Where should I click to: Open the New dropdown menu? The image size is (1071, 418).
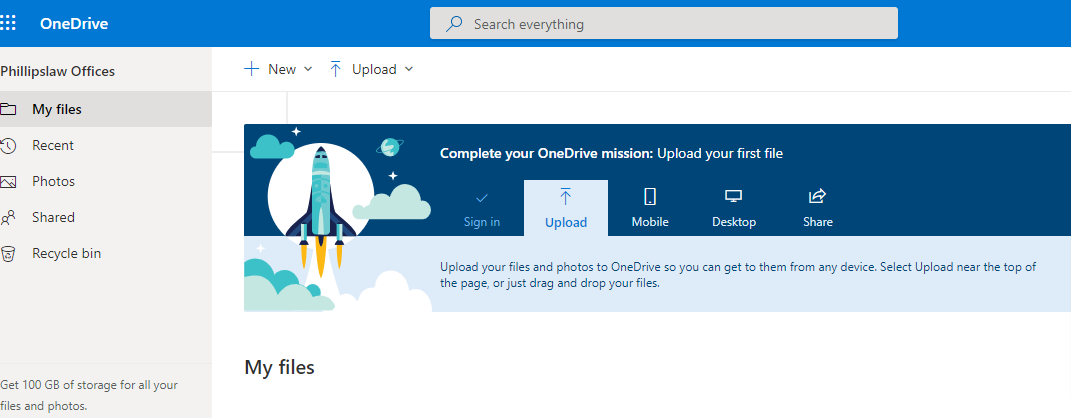point(280,69)
